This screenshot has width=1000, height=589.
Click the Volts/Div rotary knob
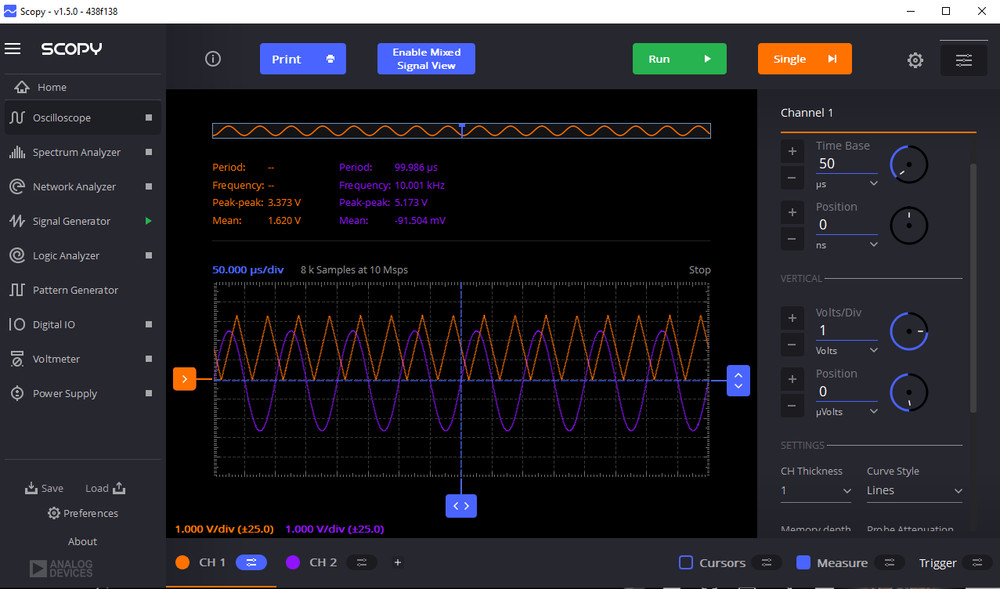(908, 330)
